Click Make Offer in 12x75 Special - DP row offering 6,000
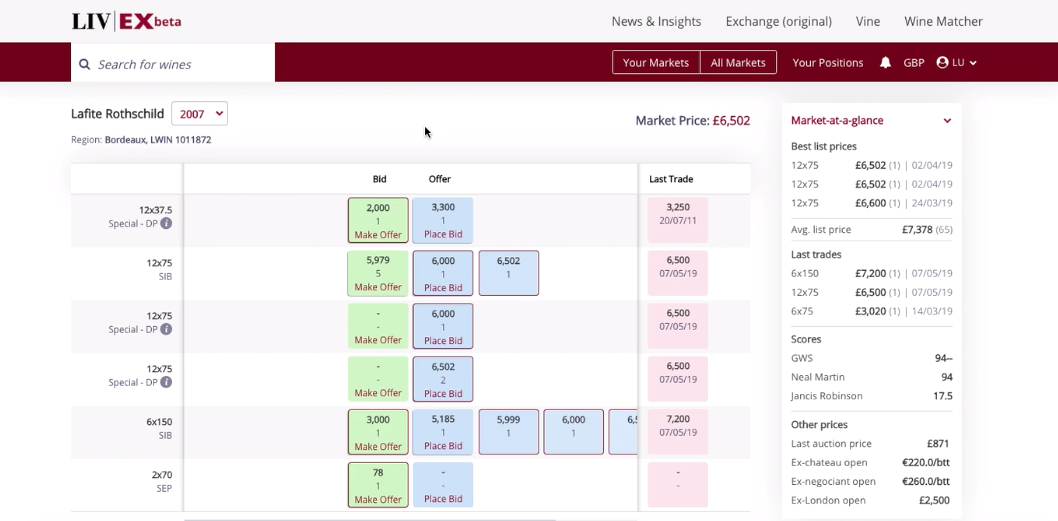 [378, 340]
